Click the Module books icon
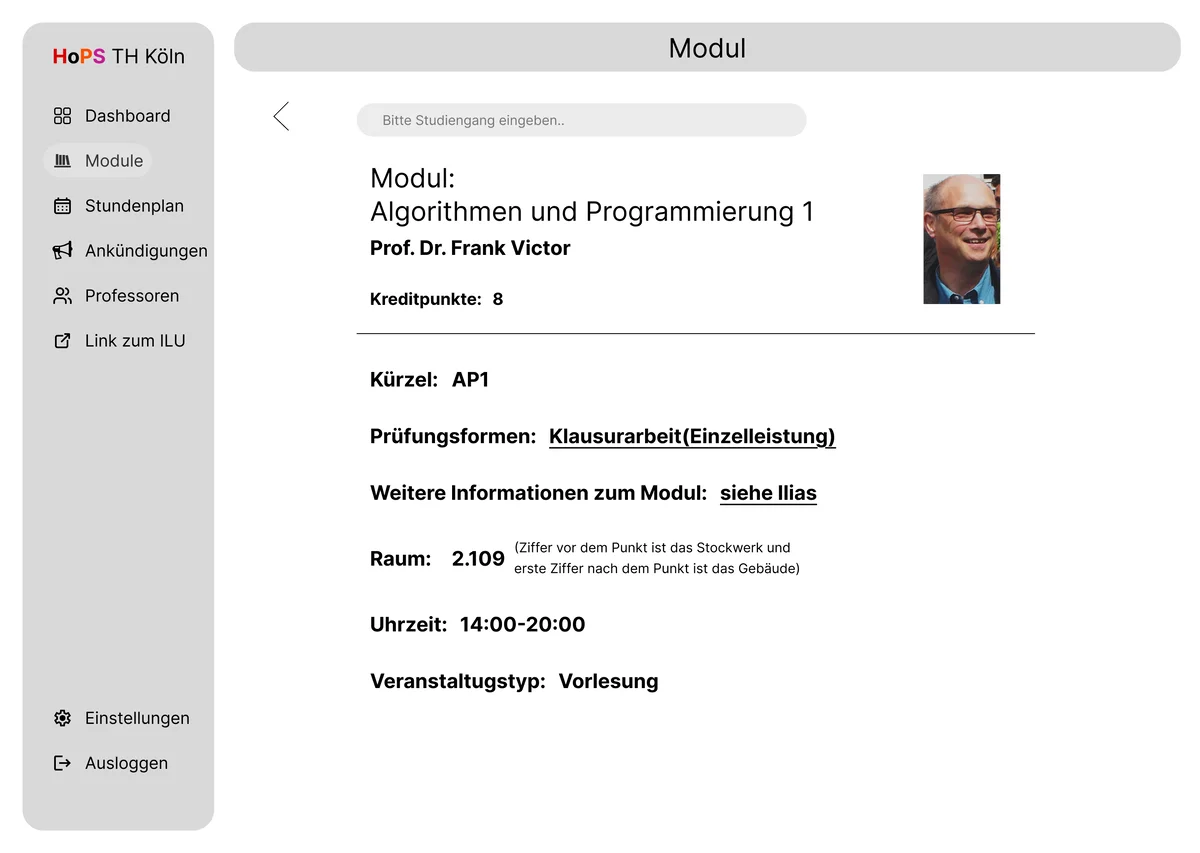 coord(62,161)
